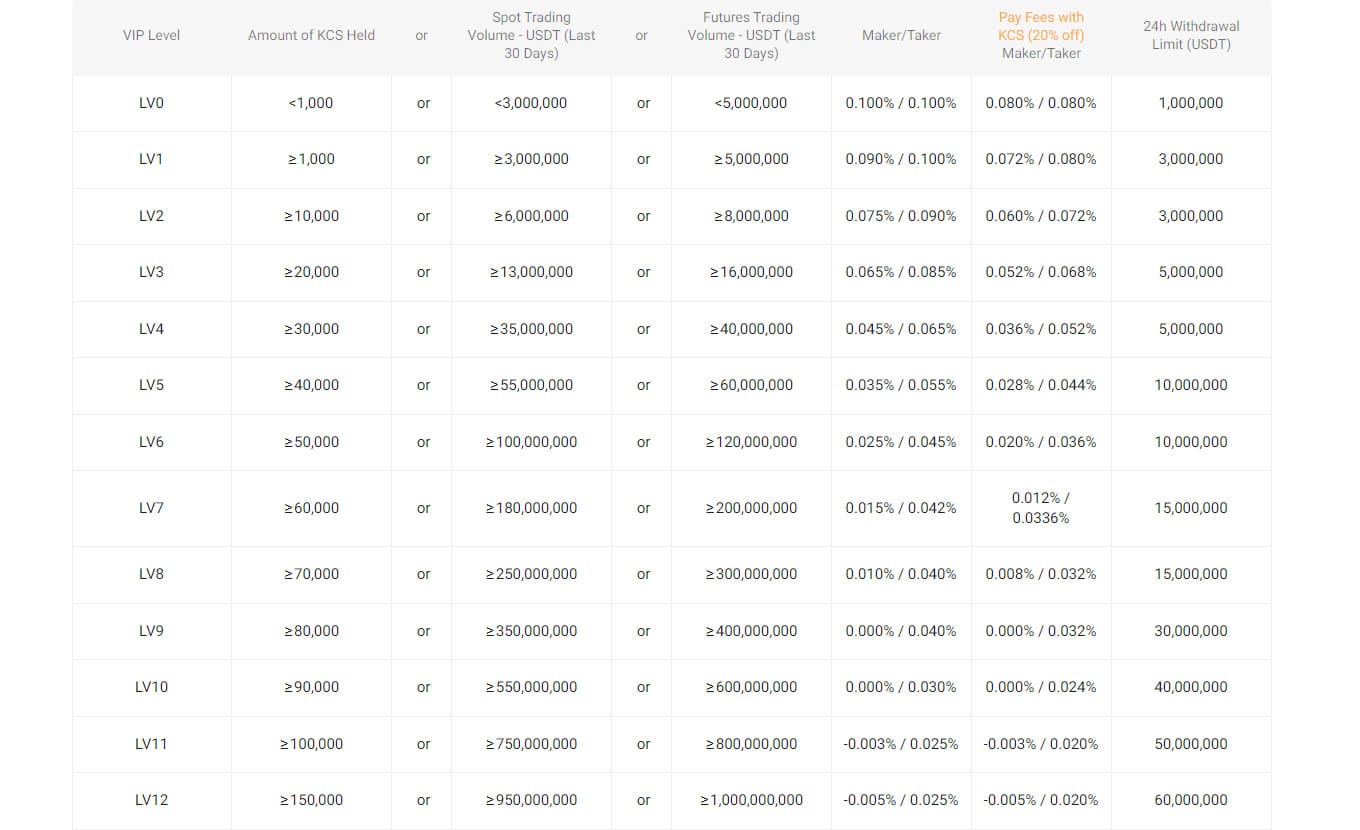Click the ≥100,000,000 spot volume cell
The height and width of the screenshot is (830, 1360).
[531, 442]
